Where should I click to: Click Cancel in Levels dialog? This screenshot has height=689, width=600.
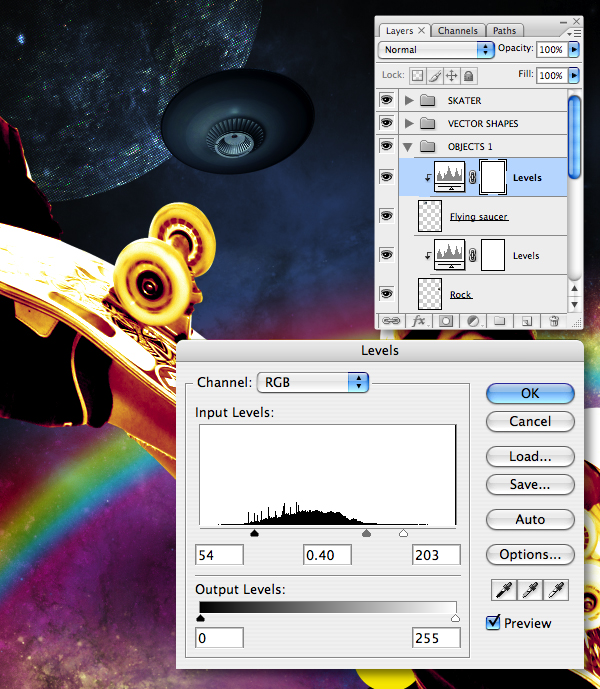(530, 421)
